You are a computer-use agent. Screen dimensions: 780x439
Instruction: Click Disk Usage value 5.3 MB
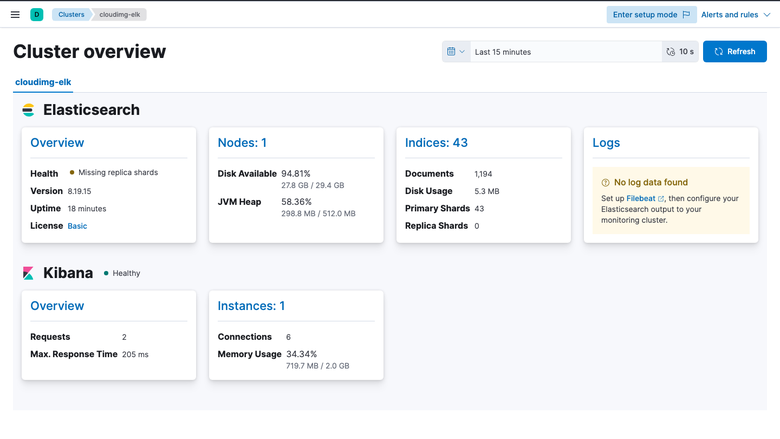pyautogui.click(x=487, y=191)
